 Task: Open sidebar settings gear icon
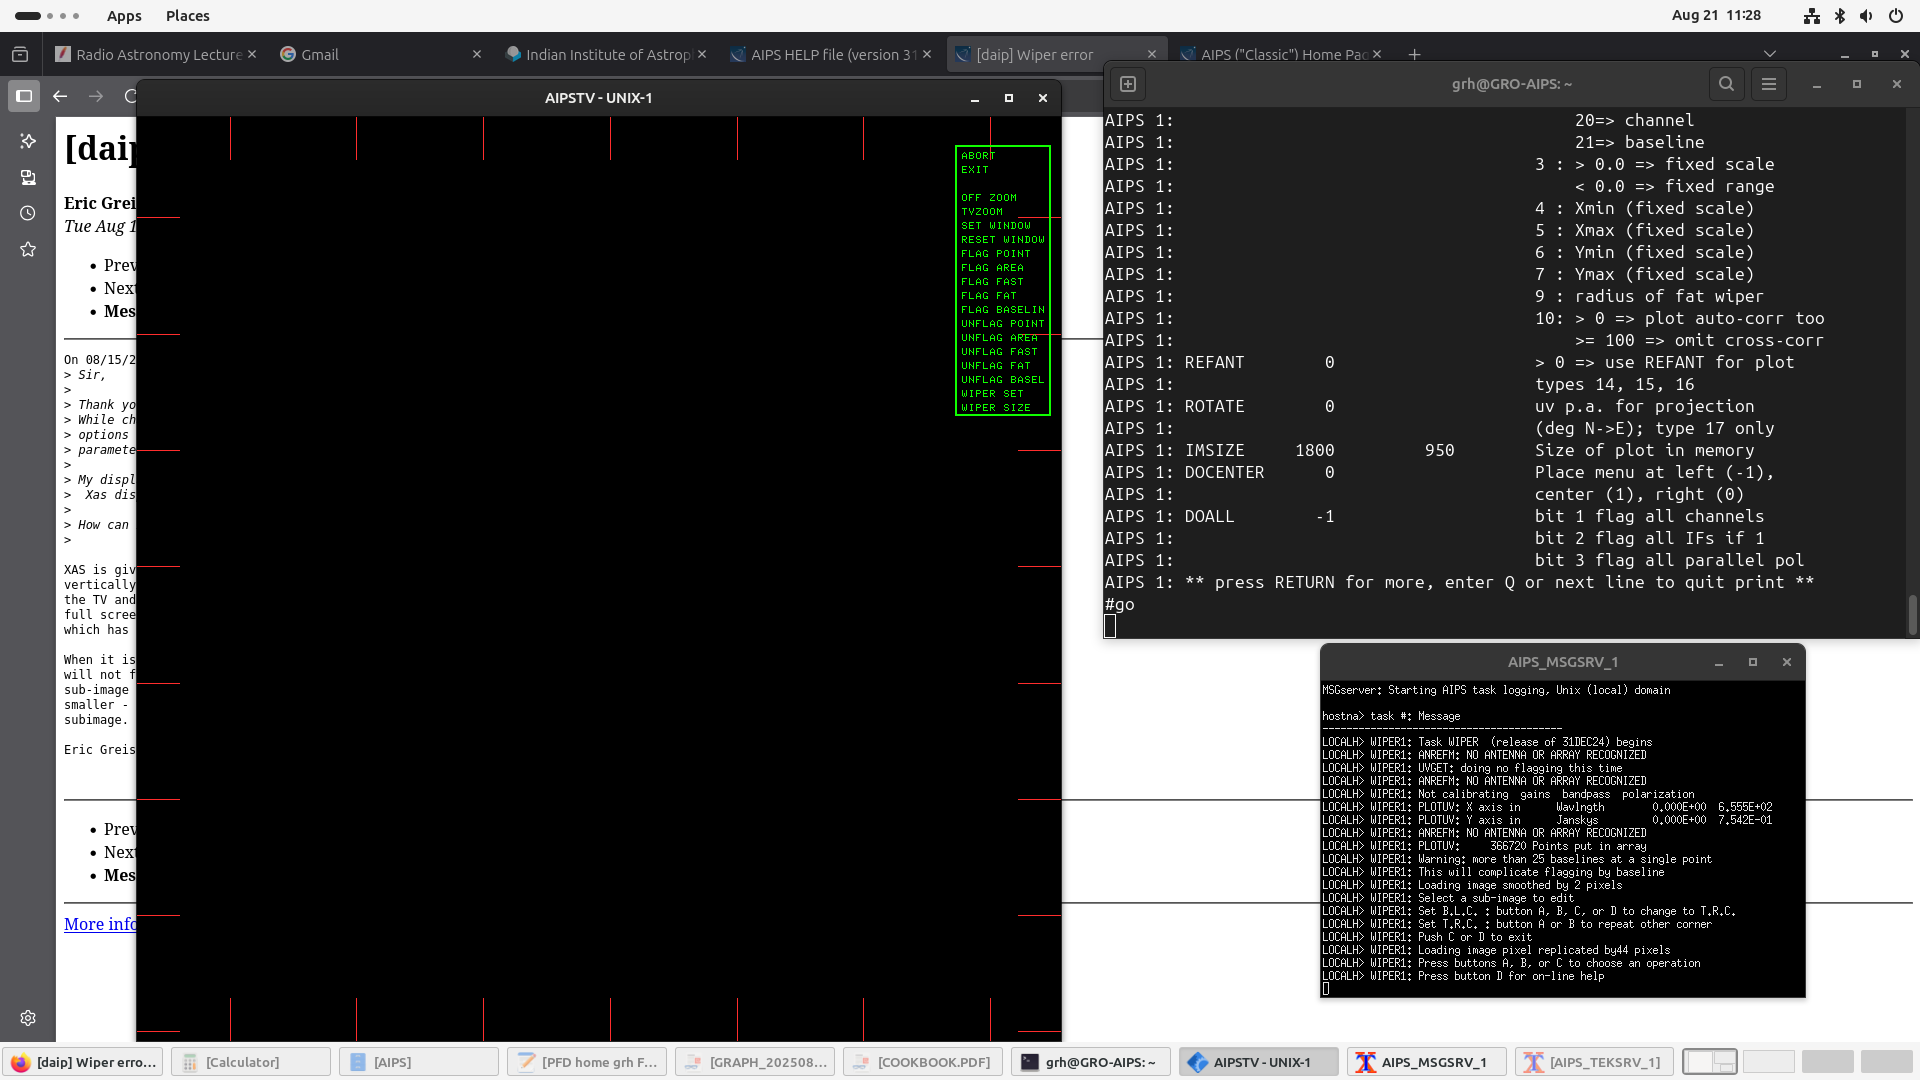(28, 1017)
